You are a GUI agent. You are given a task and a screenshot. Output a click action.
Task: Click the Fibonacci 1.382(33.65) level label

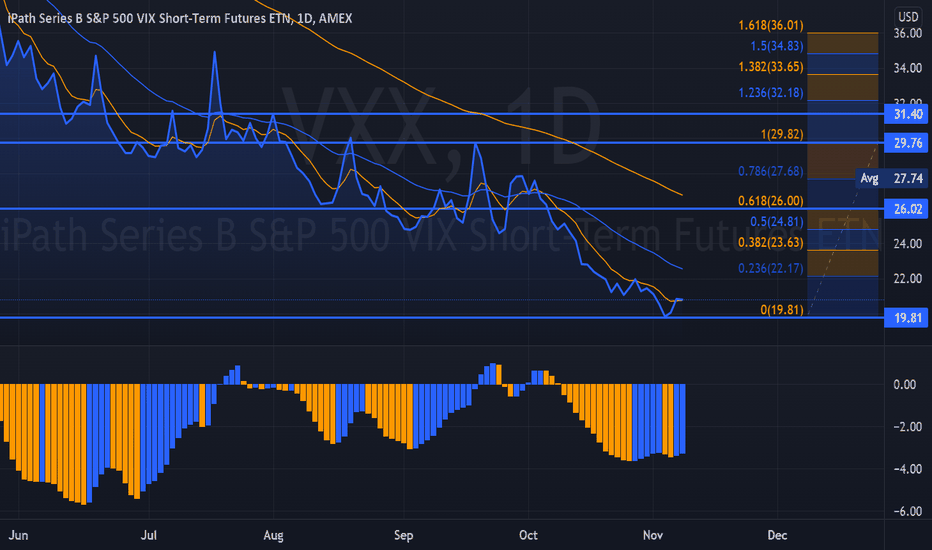tap(771, 67)
